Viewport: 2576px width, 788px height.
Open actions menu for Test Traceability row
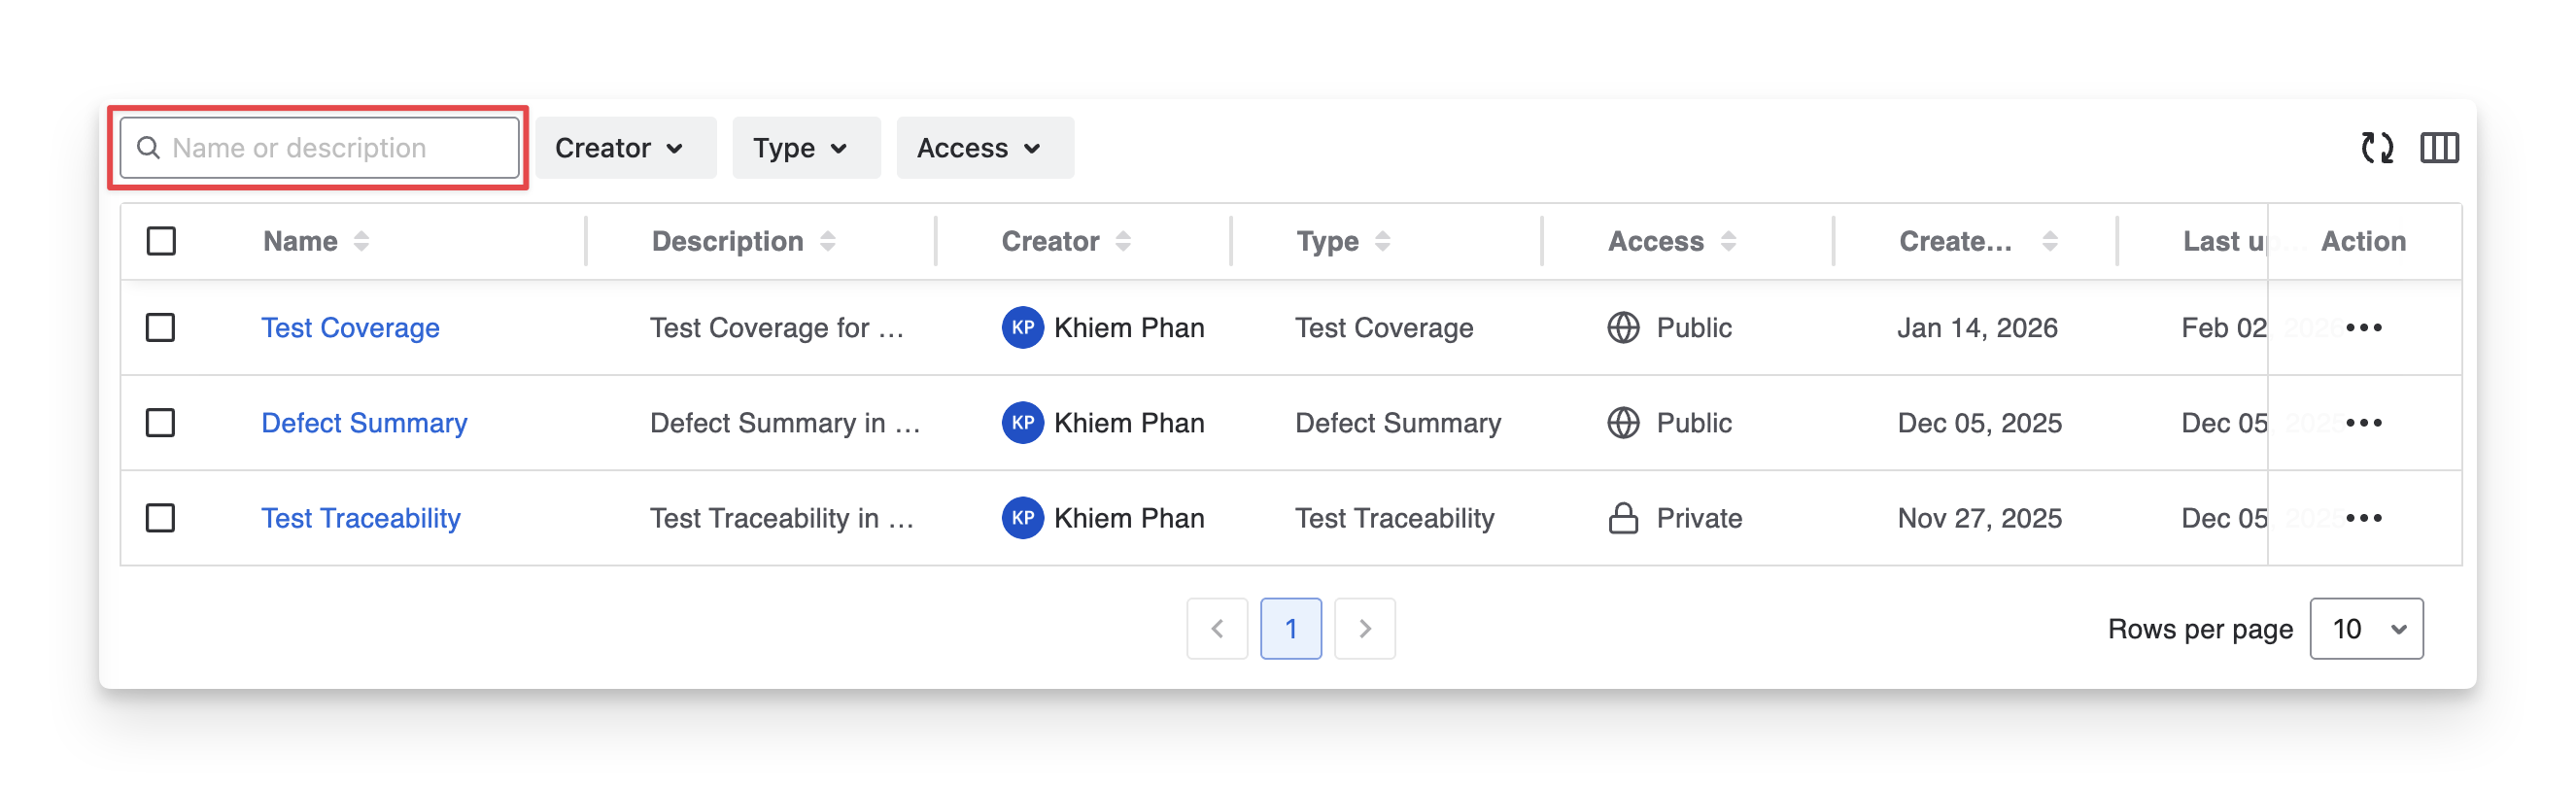click(x=2363, y=518)
